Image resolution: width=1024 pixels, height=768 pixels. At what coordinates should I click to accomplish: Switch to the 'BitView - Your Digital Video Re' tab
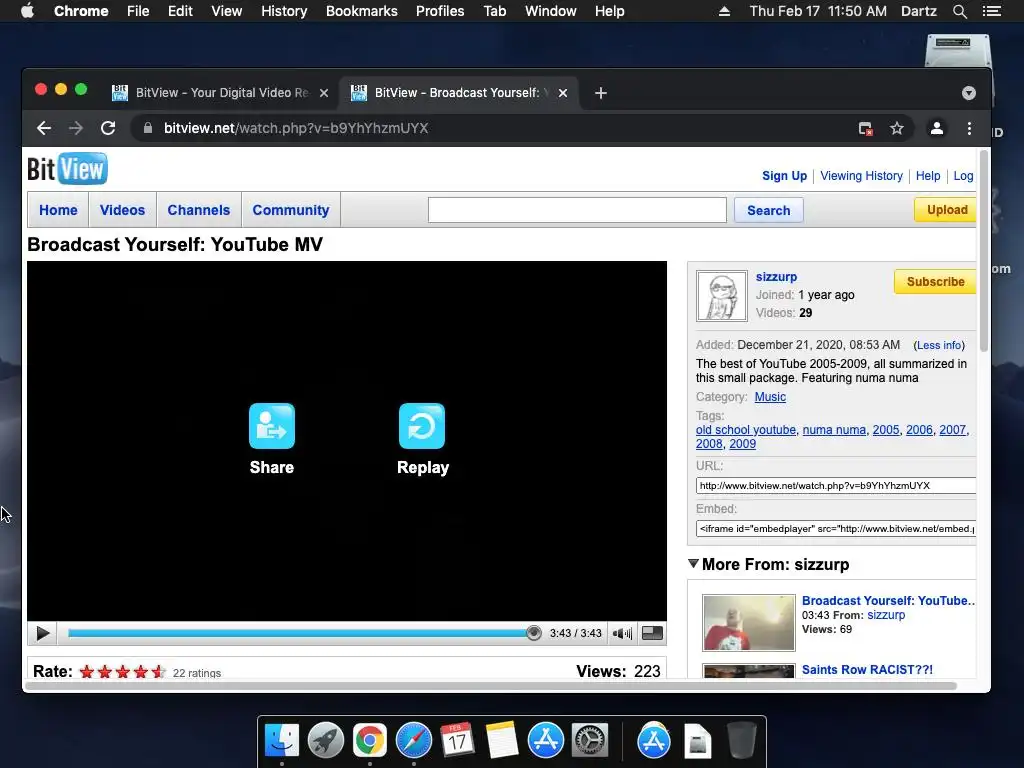point(221,93)
